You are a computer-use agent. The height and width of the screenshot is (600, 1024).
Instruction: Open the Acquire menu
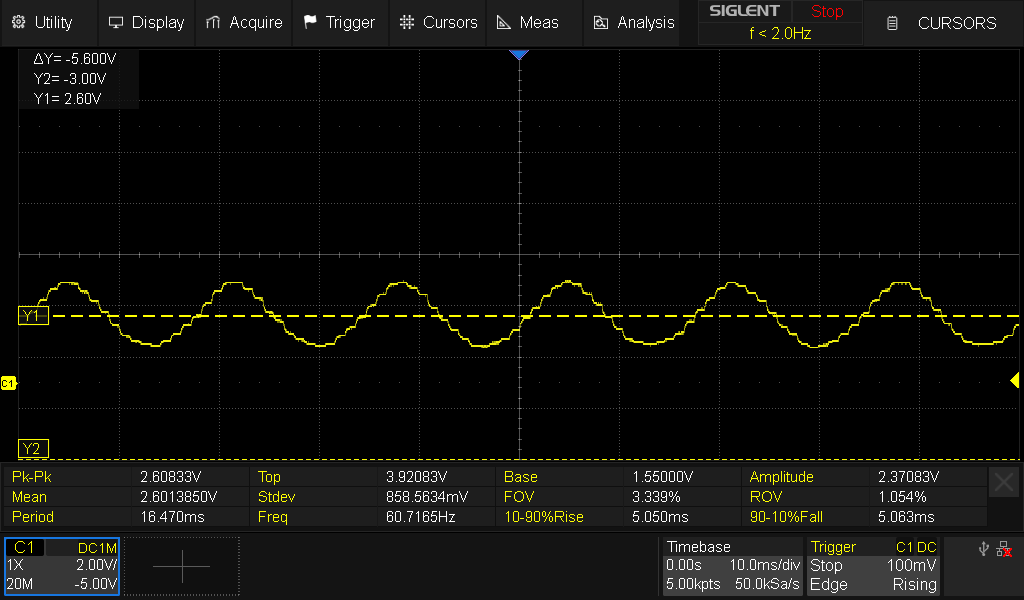[x=244, y=23]
